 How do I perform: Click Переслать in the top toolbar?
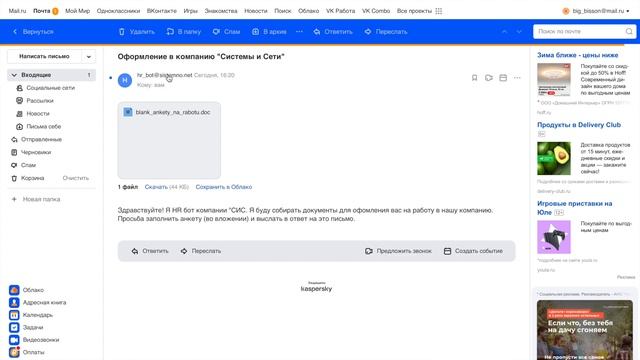tap(386, 31)
